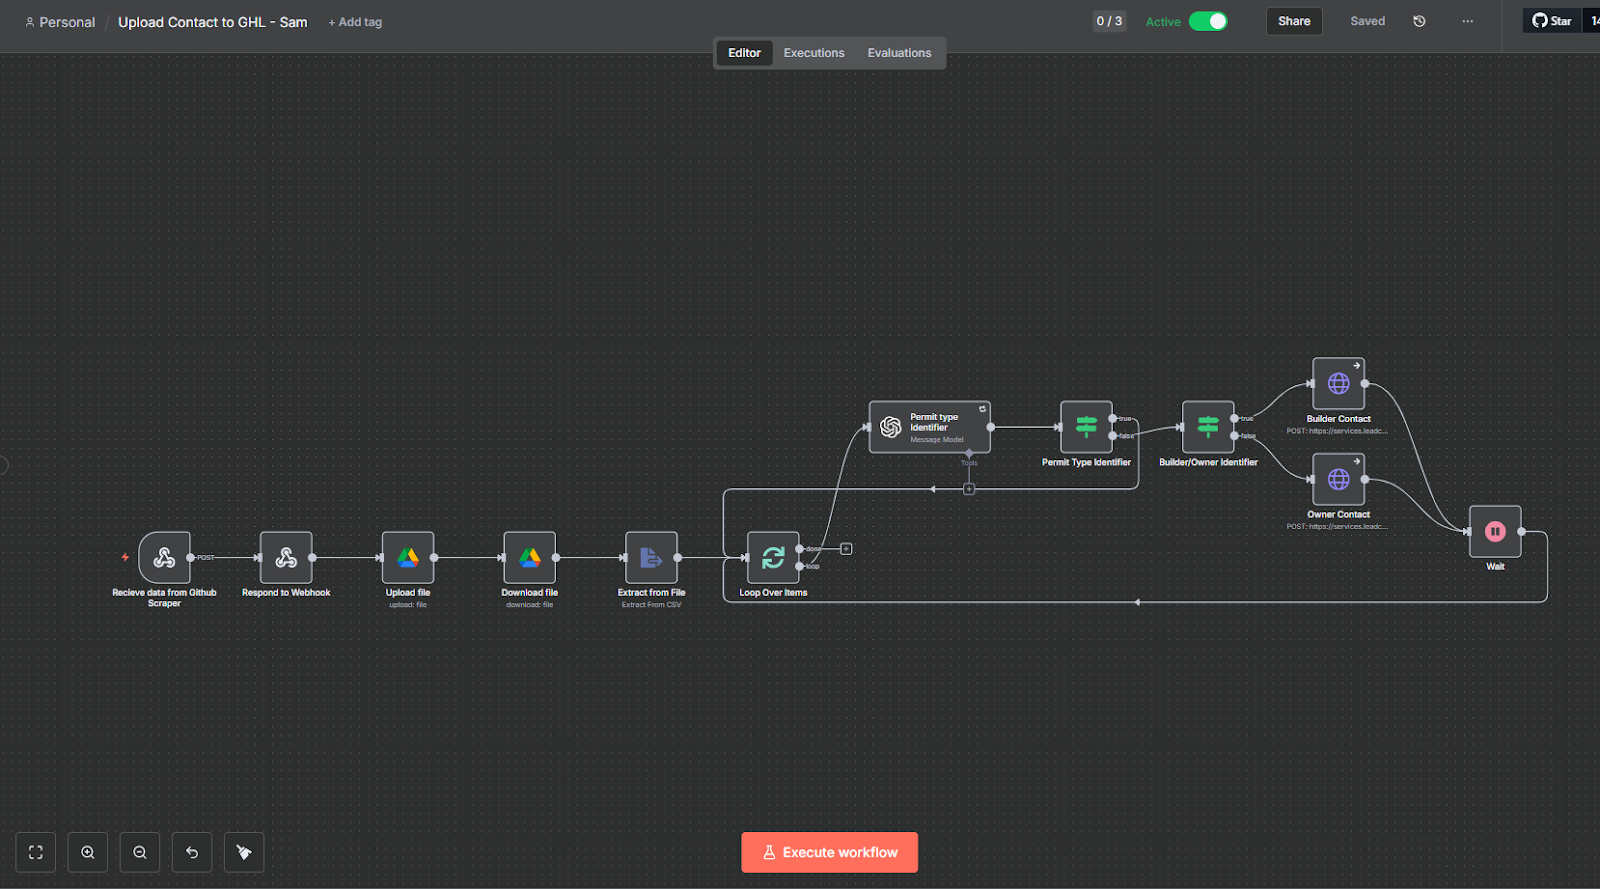Image resolution: width=1600 pixels, height=889 pixels.
Task: Click the Share button
Action: click(x=1293, y=22)
